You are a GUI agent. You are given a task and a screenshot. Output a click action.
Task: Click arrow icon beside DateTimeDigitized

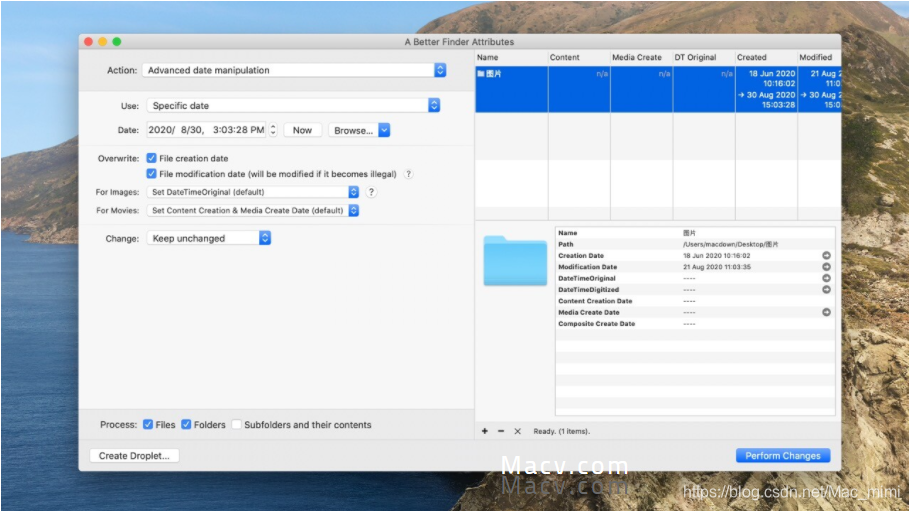click(826, 290)
